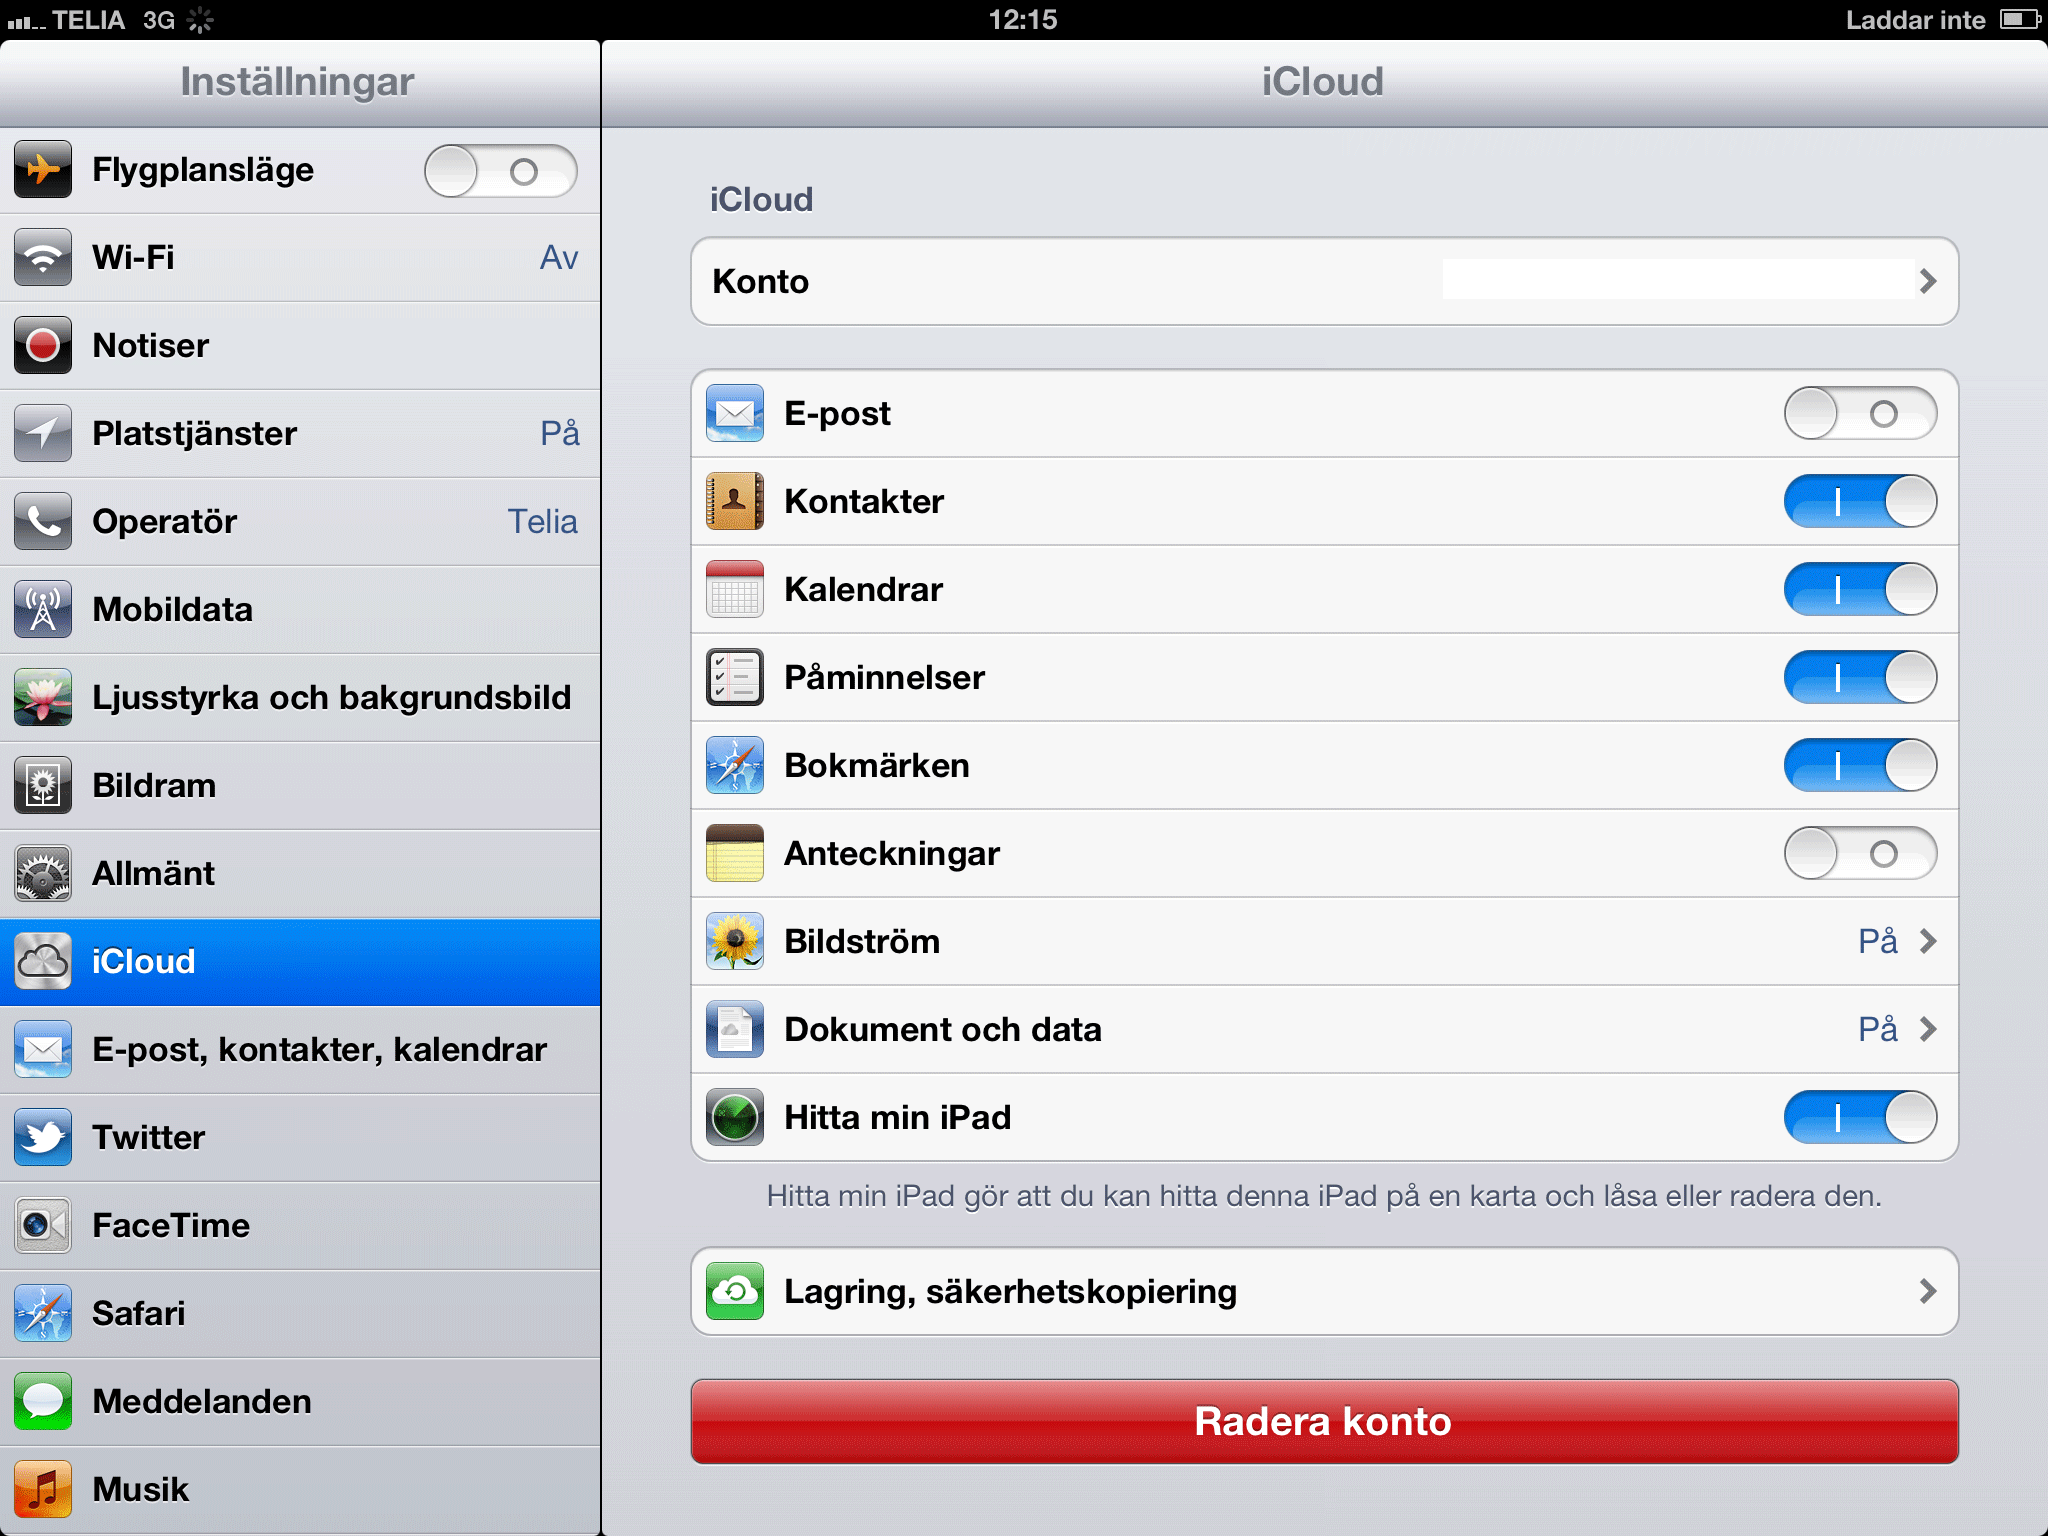Tap the iCloud settings icon
This screenshot has width=2048, height=1536.
click(42, 962)
